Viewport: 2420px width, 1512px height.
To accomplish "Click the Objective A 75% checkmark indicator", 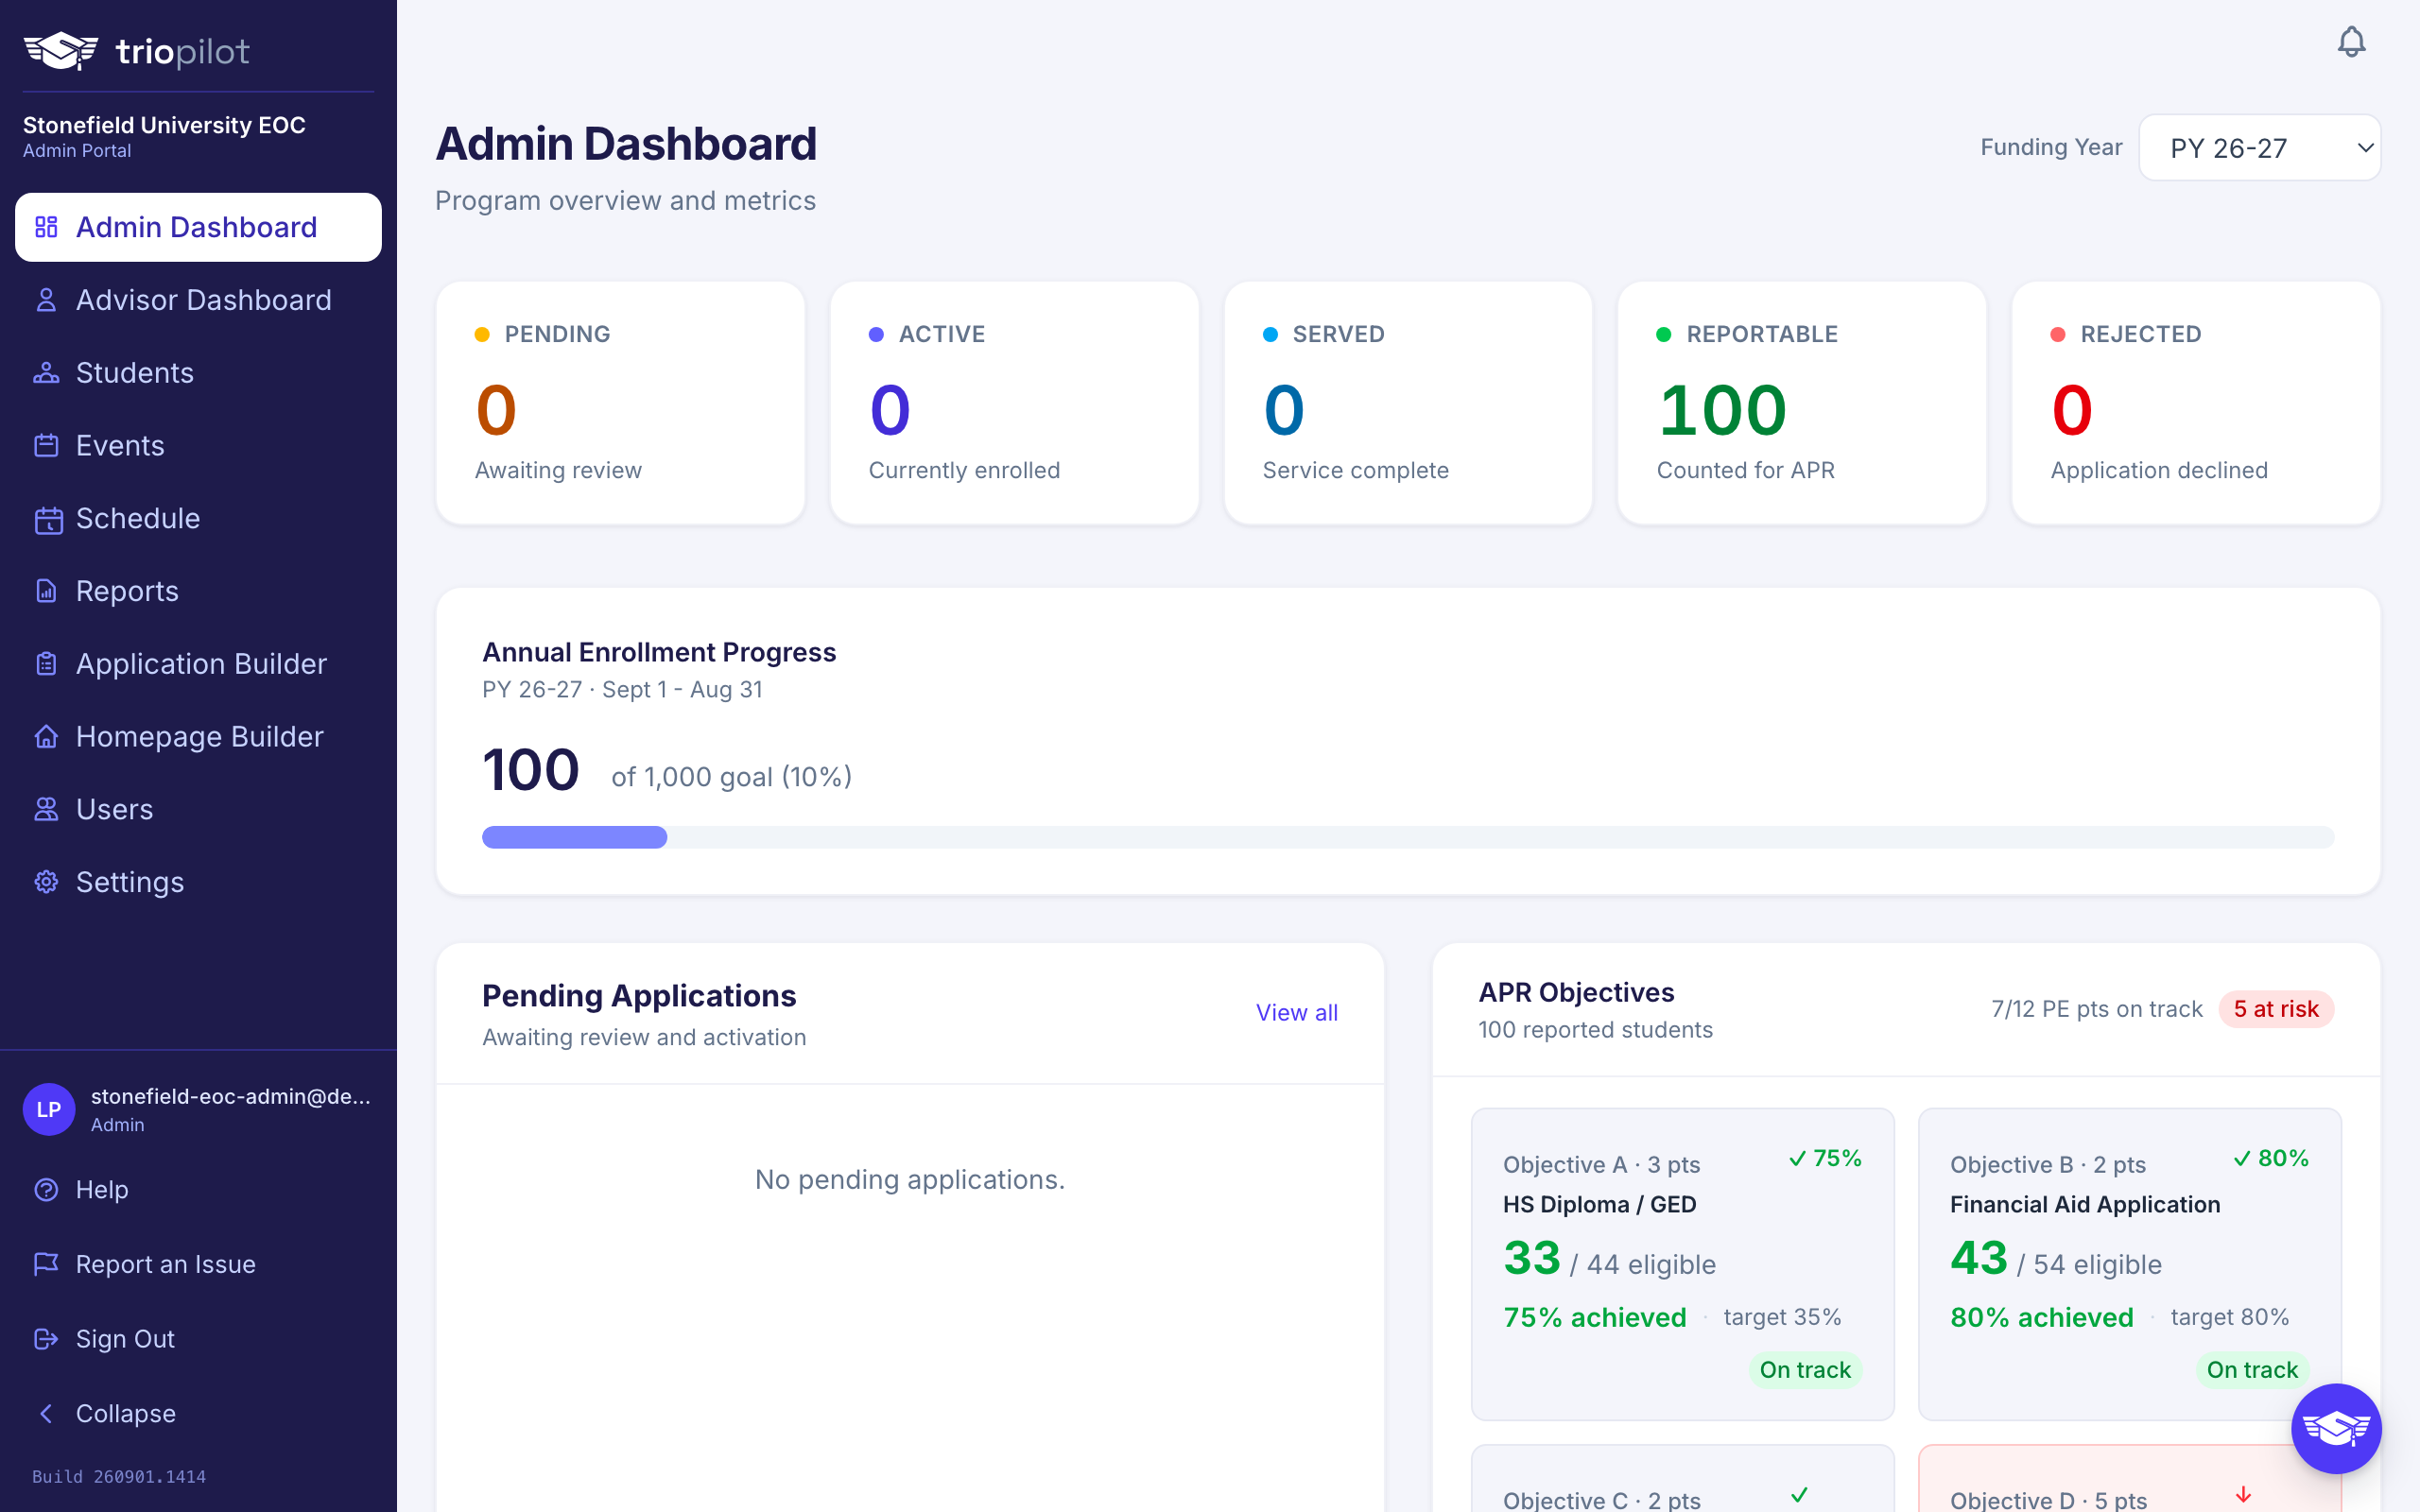I will [x=1825, y=1158].
